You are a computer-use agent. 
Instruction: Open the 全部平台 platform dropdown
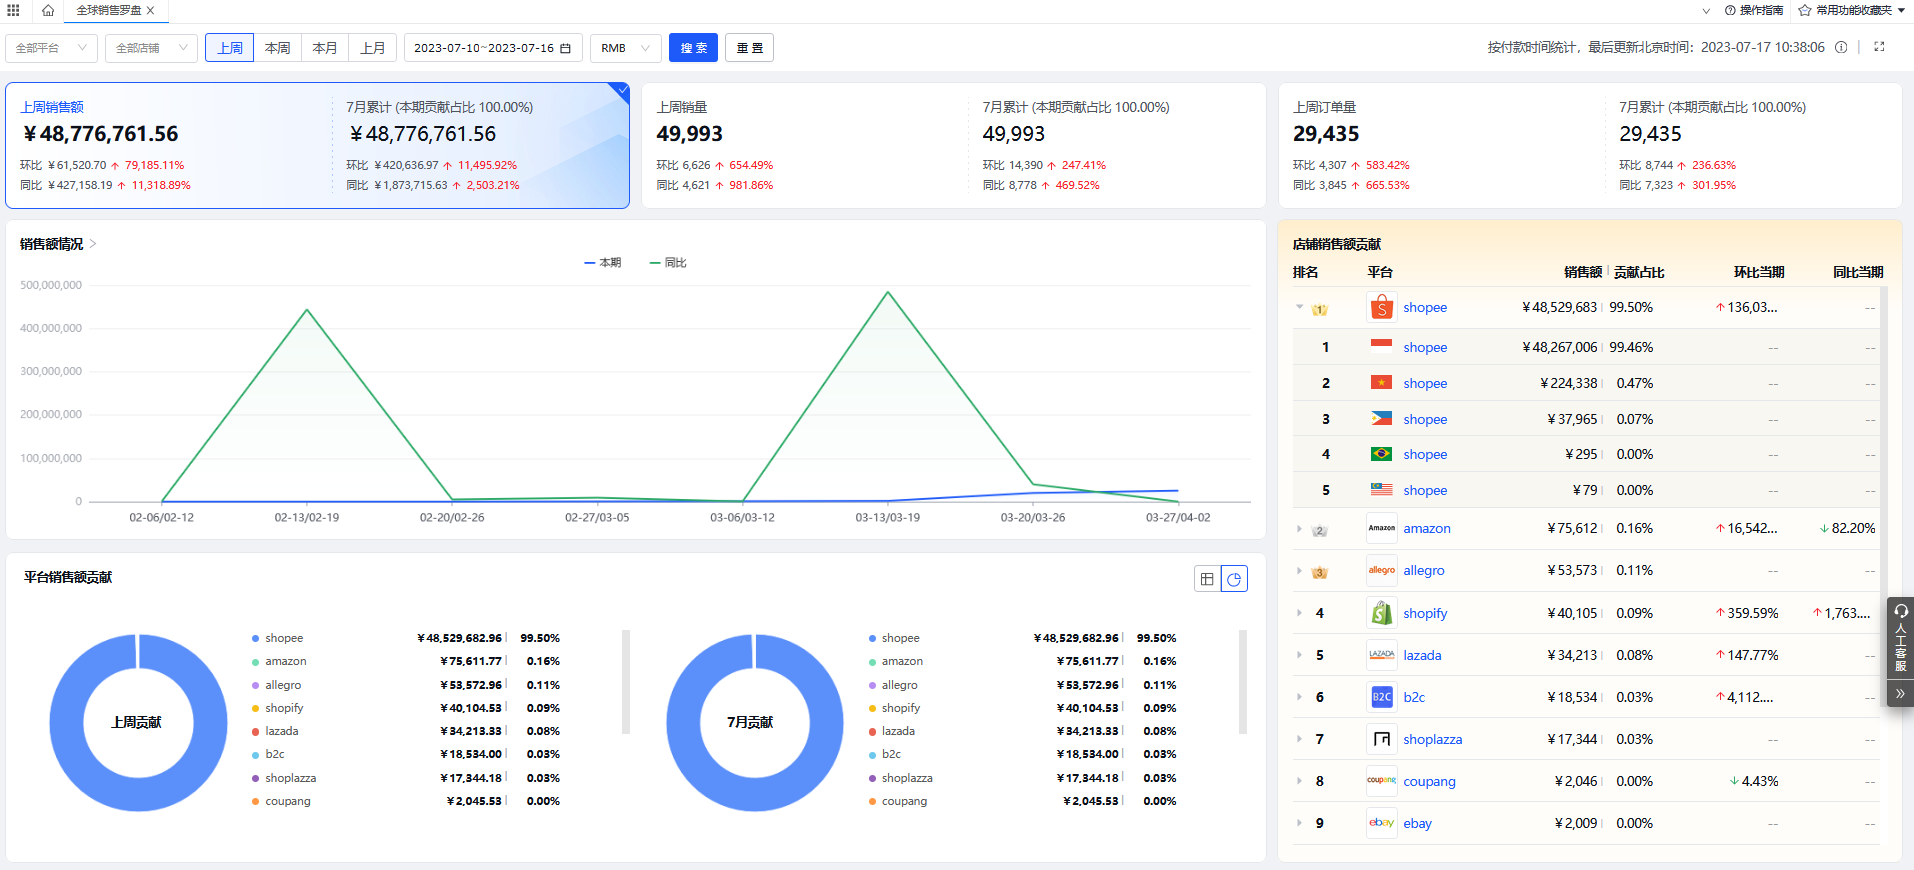point(51,48)
